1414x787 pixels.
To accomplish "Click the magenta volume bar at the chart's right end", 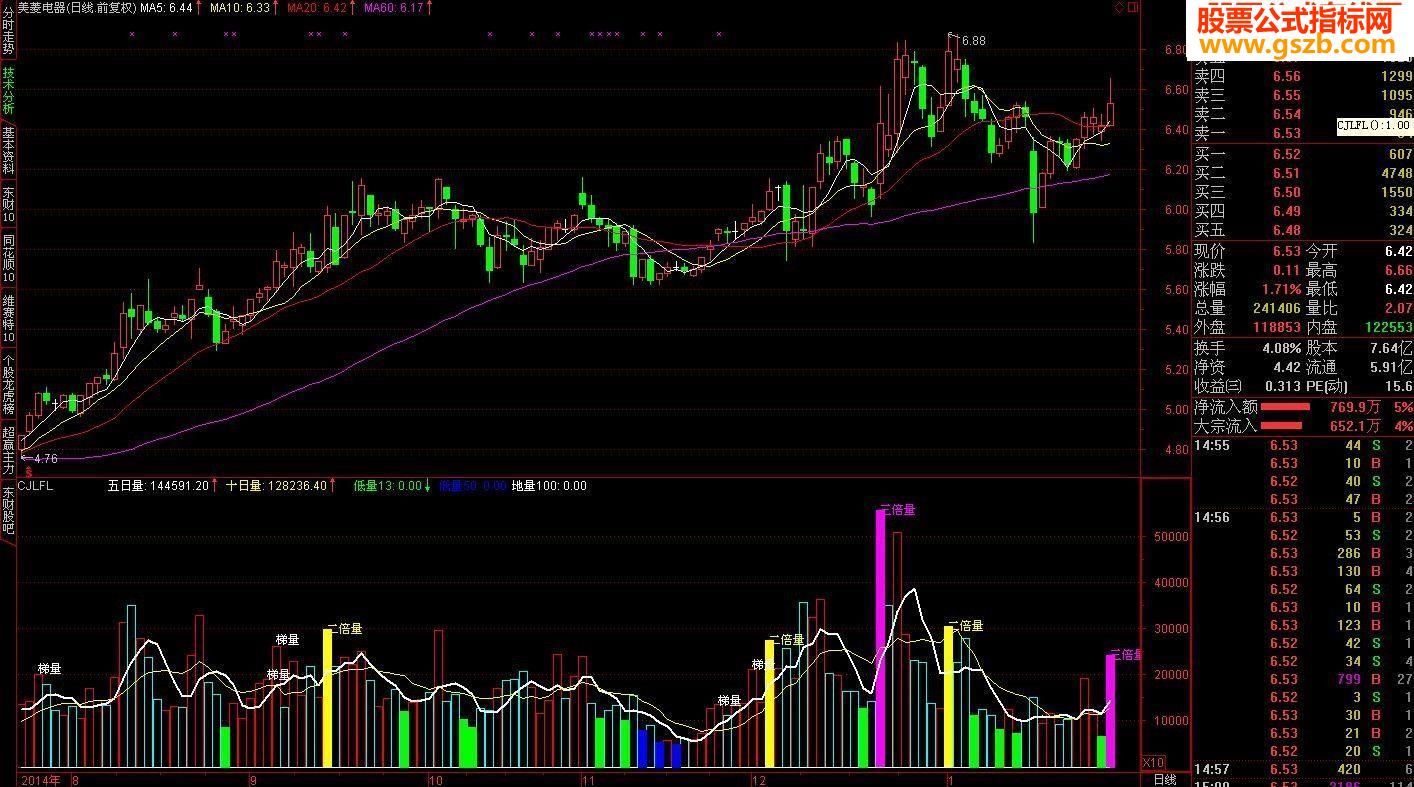I will point(1110,711).
